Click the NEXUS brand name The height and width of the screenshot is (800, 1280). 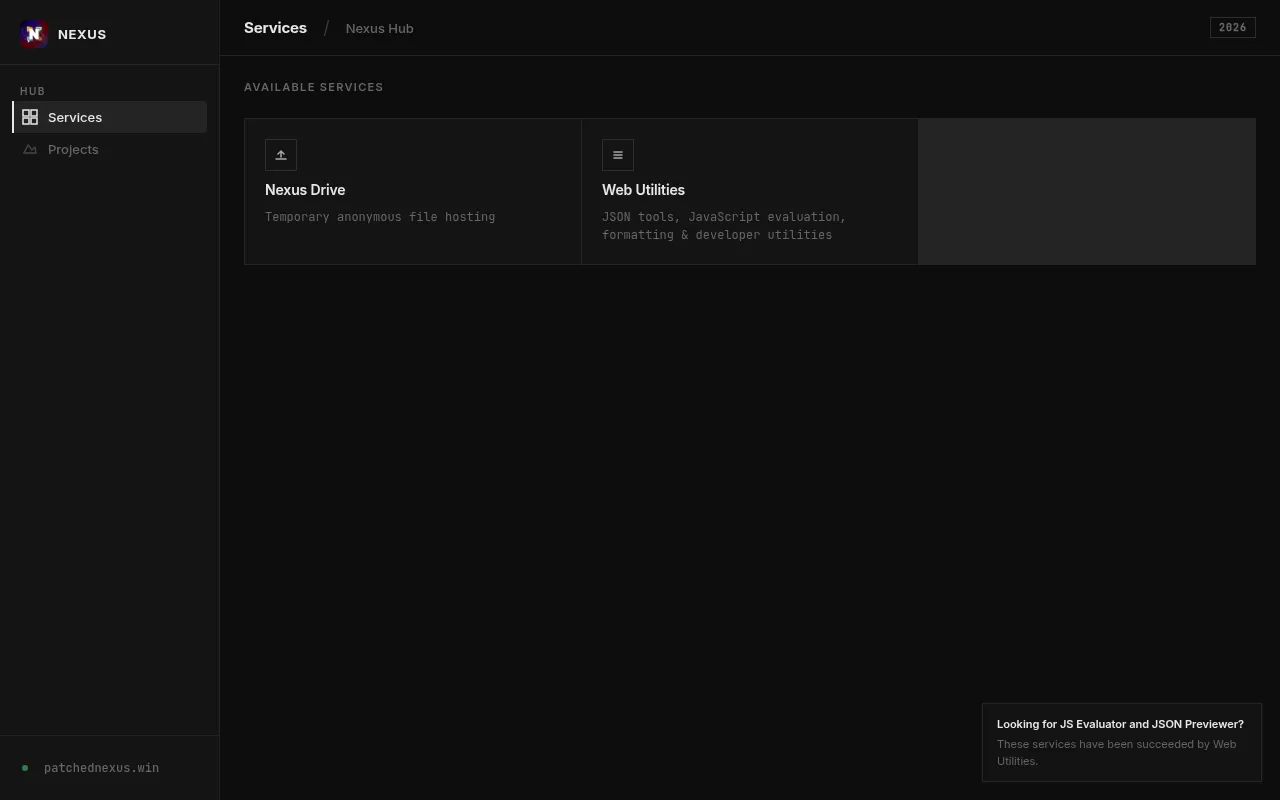pos(82,34)
